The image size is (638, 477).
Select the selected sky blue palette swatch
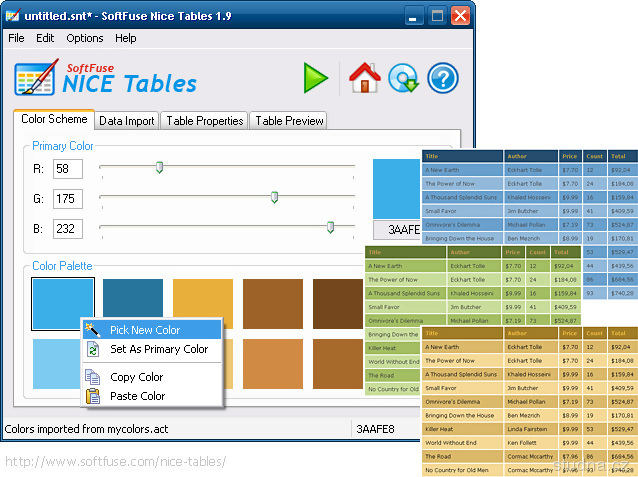63,304
